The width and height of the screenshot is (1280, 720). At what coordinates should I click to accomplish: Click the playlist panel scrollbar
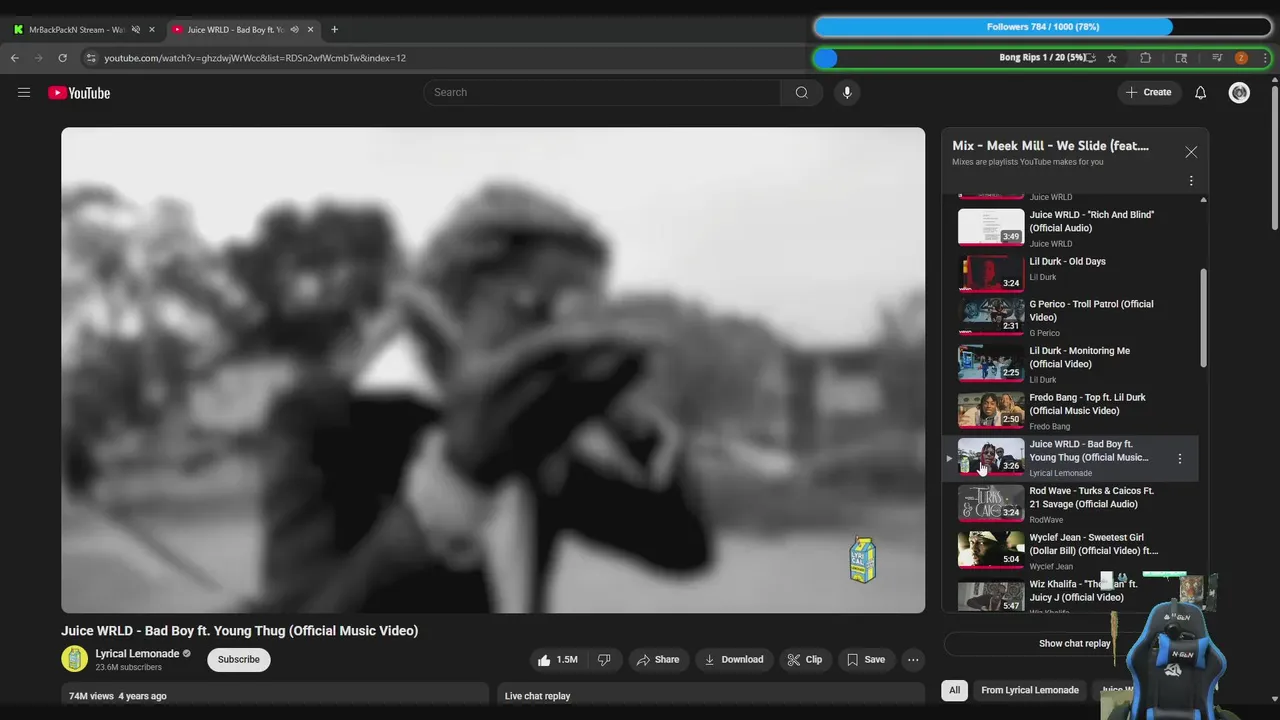(1203, 318)
